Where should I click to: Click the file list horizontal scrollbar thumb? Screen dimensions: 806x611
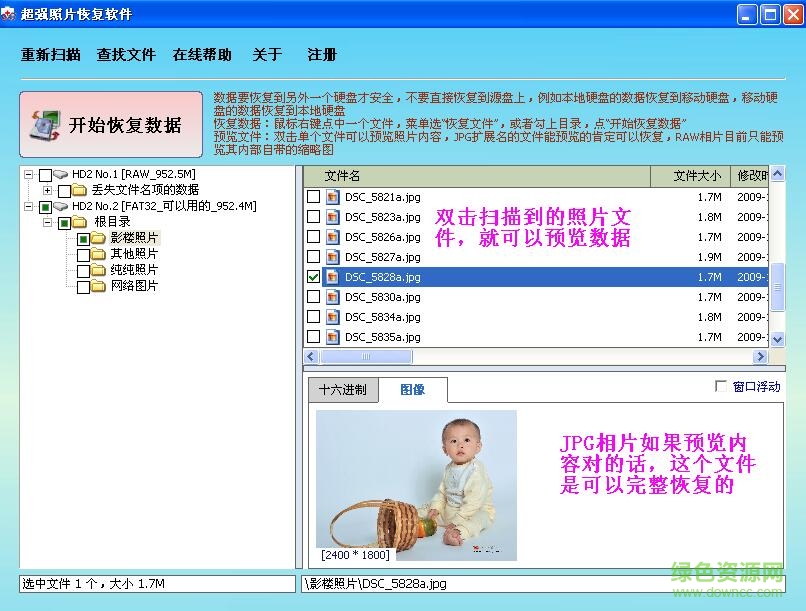point(370,356)
